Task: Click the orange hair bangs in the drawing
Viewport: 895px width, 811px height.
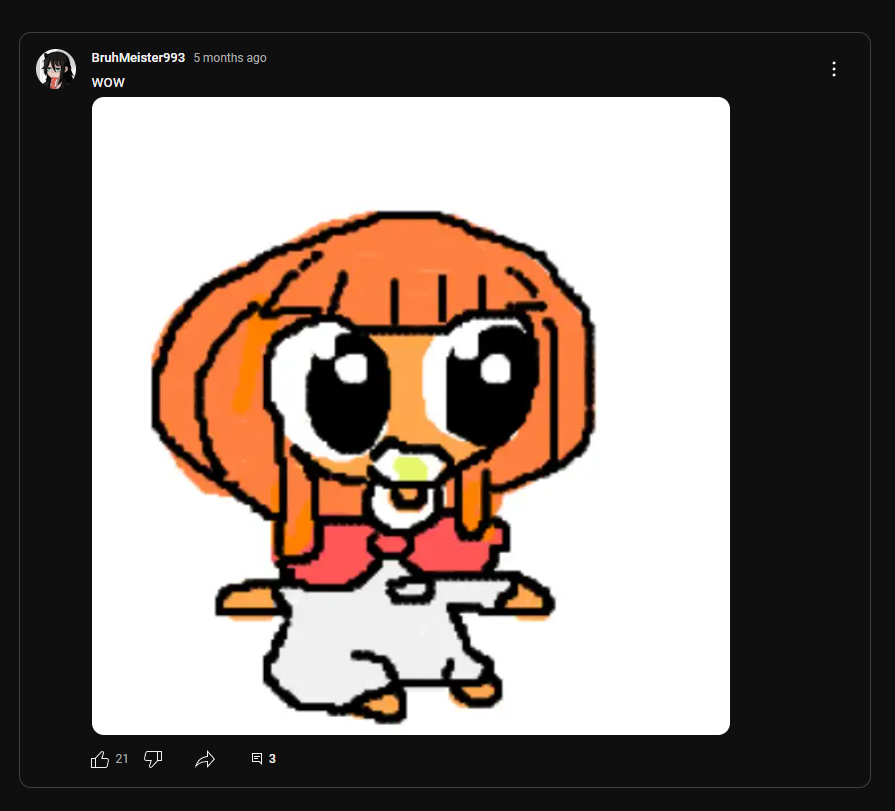Action: pyautogui.click(x=417, y=297)
